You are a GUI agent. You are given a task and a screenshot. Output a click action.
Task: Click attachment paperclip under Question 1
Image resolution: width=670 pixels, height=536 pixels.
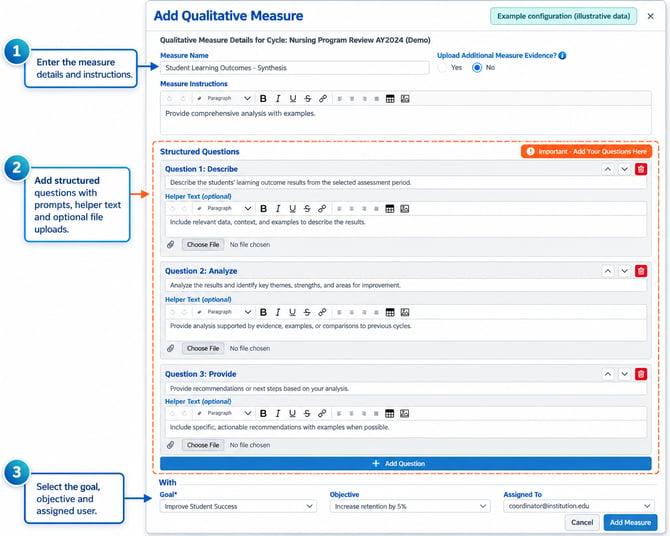(x=170, y=244)
